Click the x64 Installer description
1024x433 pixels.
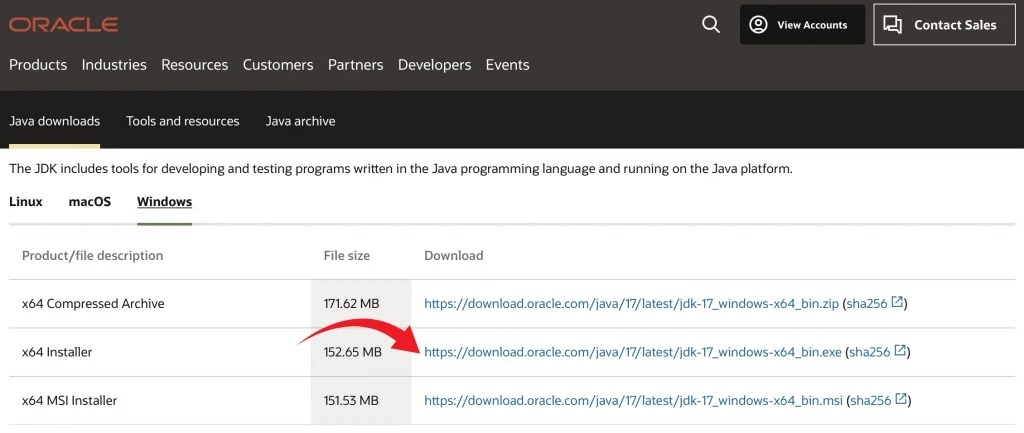tap(57, 352)
